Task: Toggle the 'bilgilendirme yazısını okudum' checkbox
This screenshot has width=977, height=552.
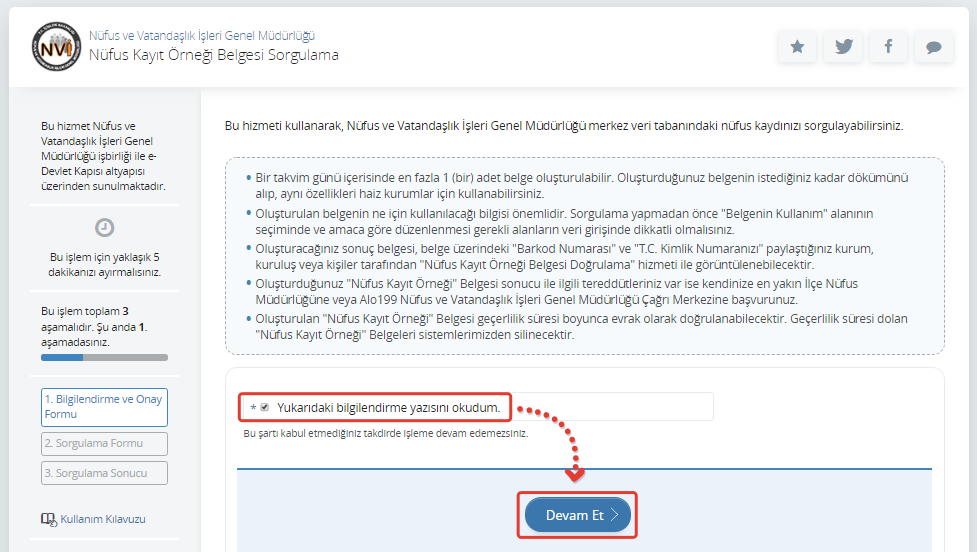Action: 265,407
